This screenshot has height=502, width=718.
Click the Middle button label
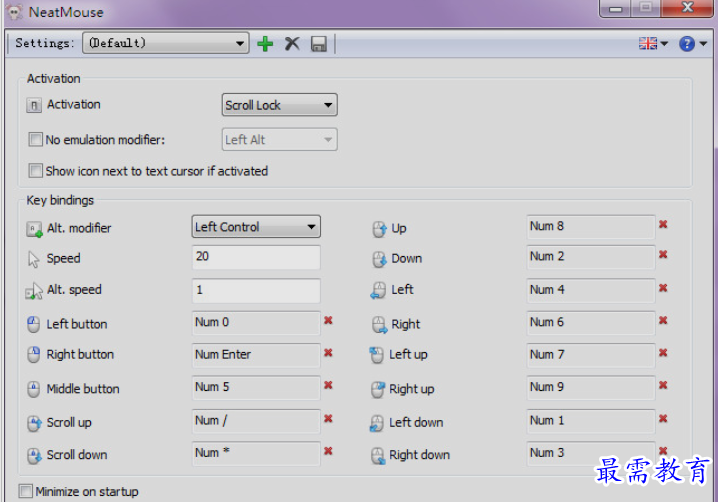click(83, 389)
